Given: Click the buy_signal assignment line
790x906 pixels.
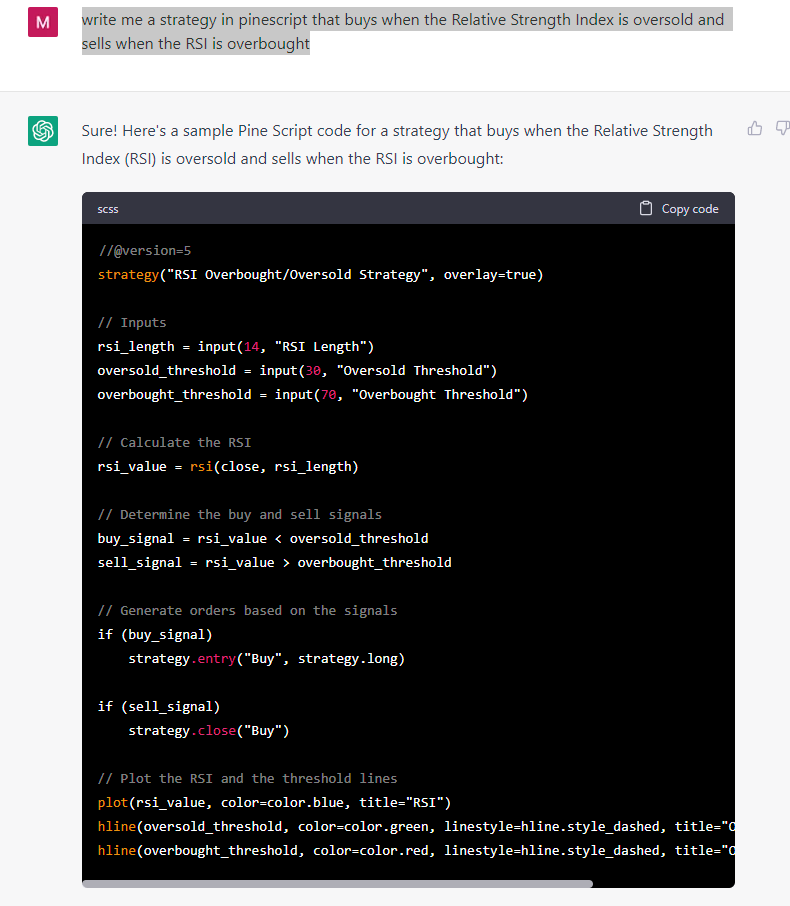Looking at the screenshot, I should point(262,538).
